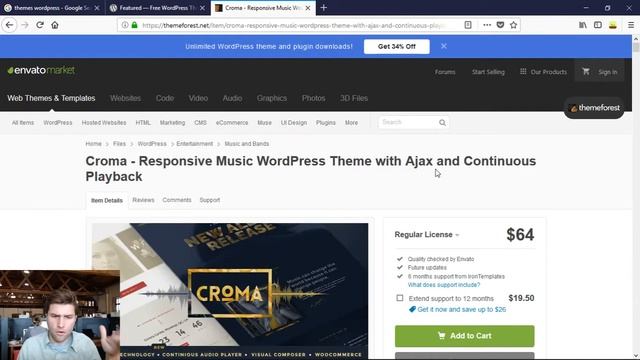Click the Croma theme preview image
Viewport: 640px width, 360px height.
coord(230,291)
